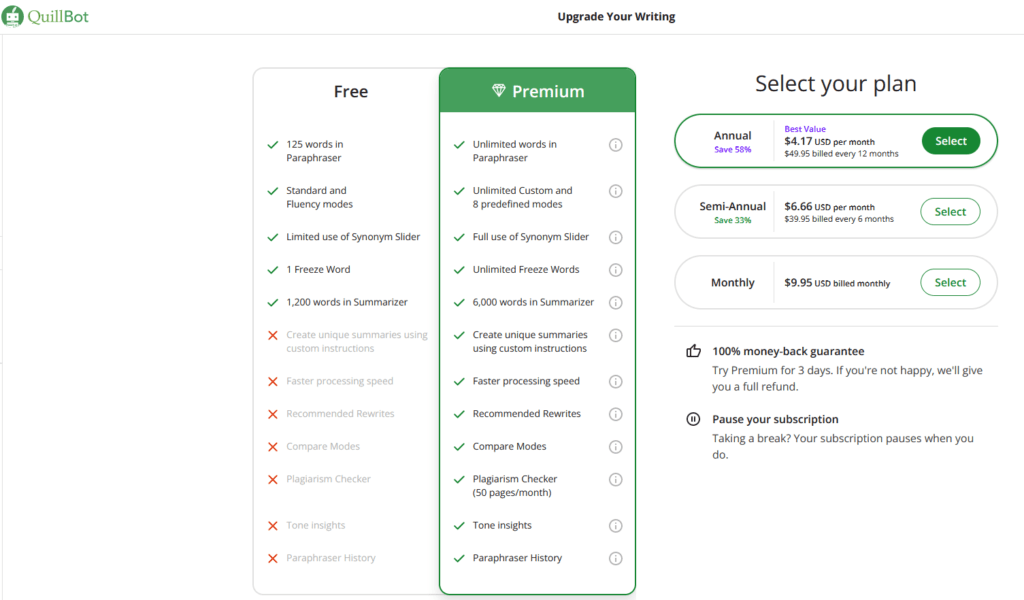The height and width of the screenshot is (600, 1024).
Task: Click info icon next to 6,000 words in Summarizer
Action: pos(617,302)
